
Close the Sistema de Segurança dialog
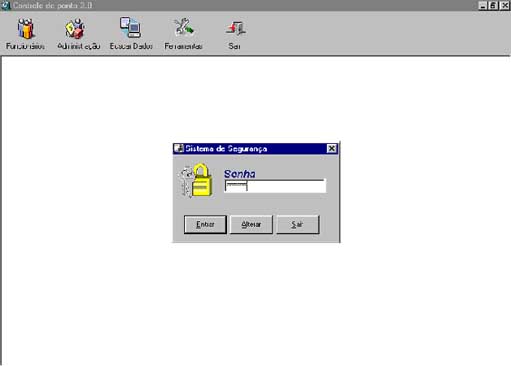[331, 148]
